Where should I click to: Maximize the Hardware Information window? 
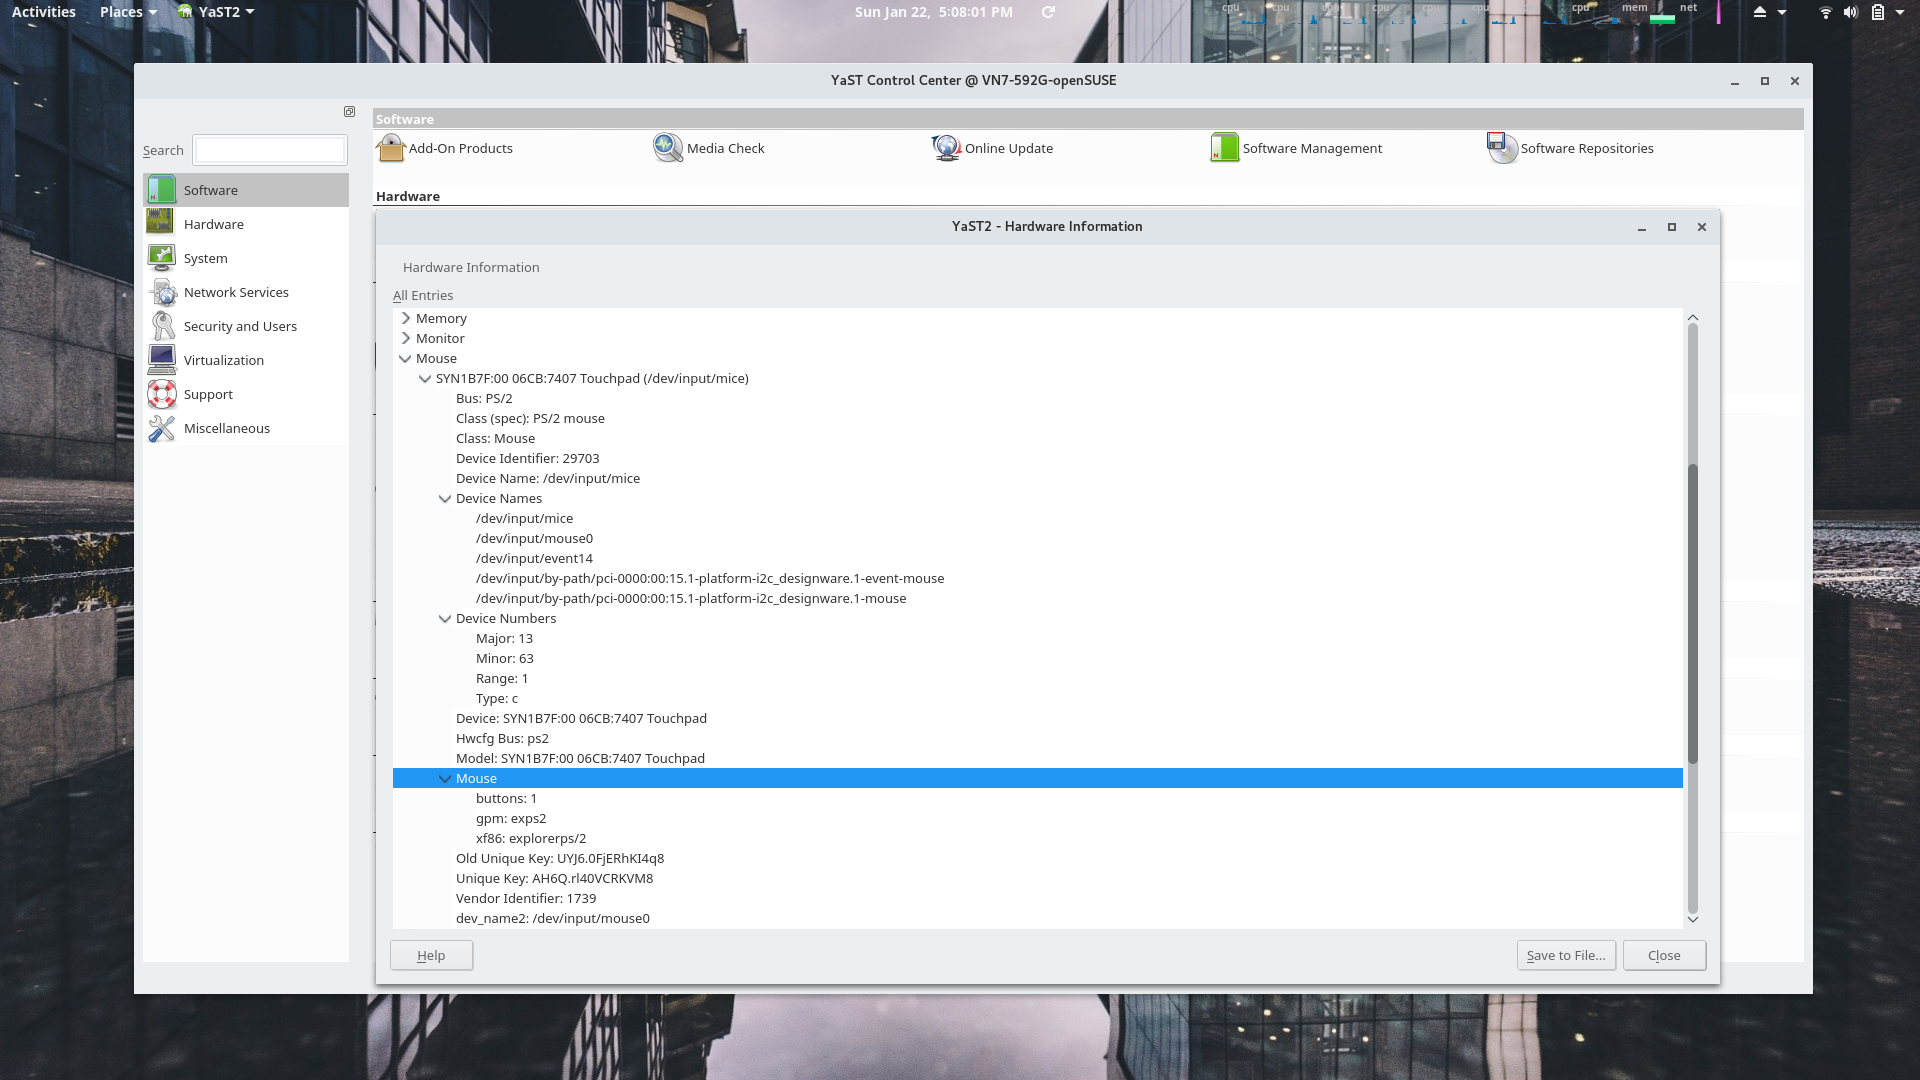point(1672,227)
